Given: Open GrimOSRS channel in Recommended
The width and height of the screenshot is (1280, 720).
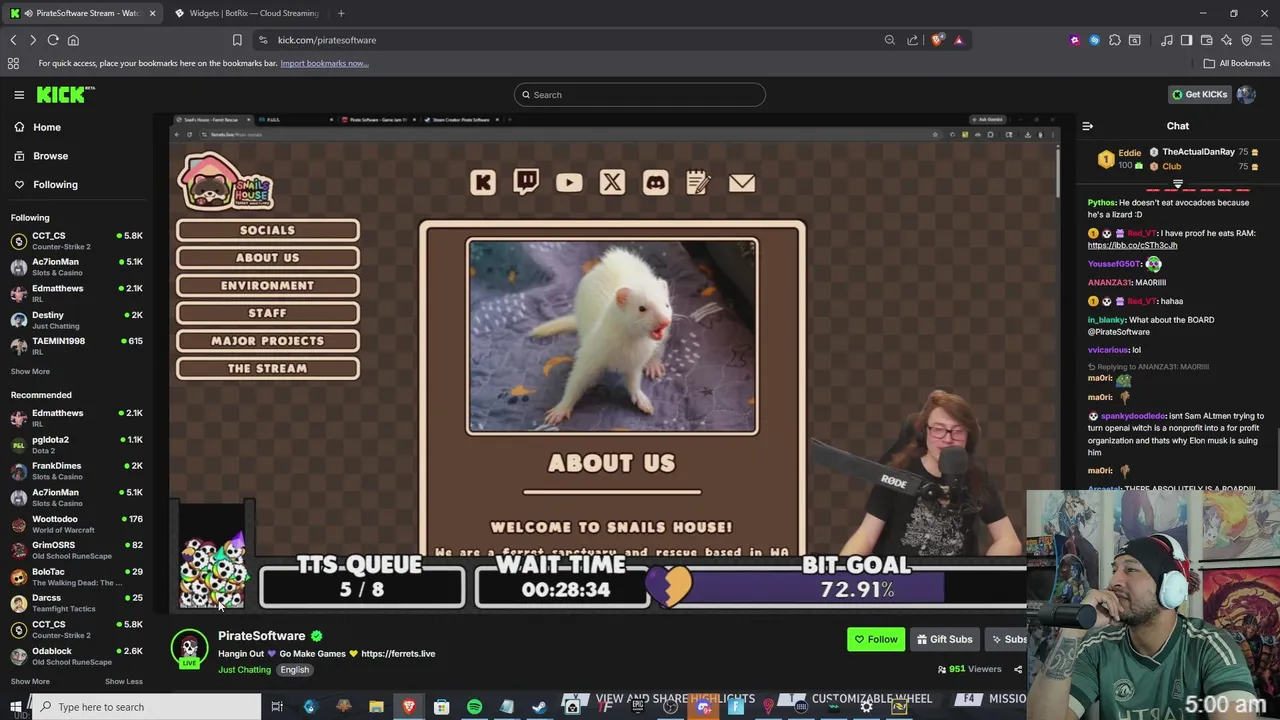Looking at the screenshot, I should click(x=76, y=550).
